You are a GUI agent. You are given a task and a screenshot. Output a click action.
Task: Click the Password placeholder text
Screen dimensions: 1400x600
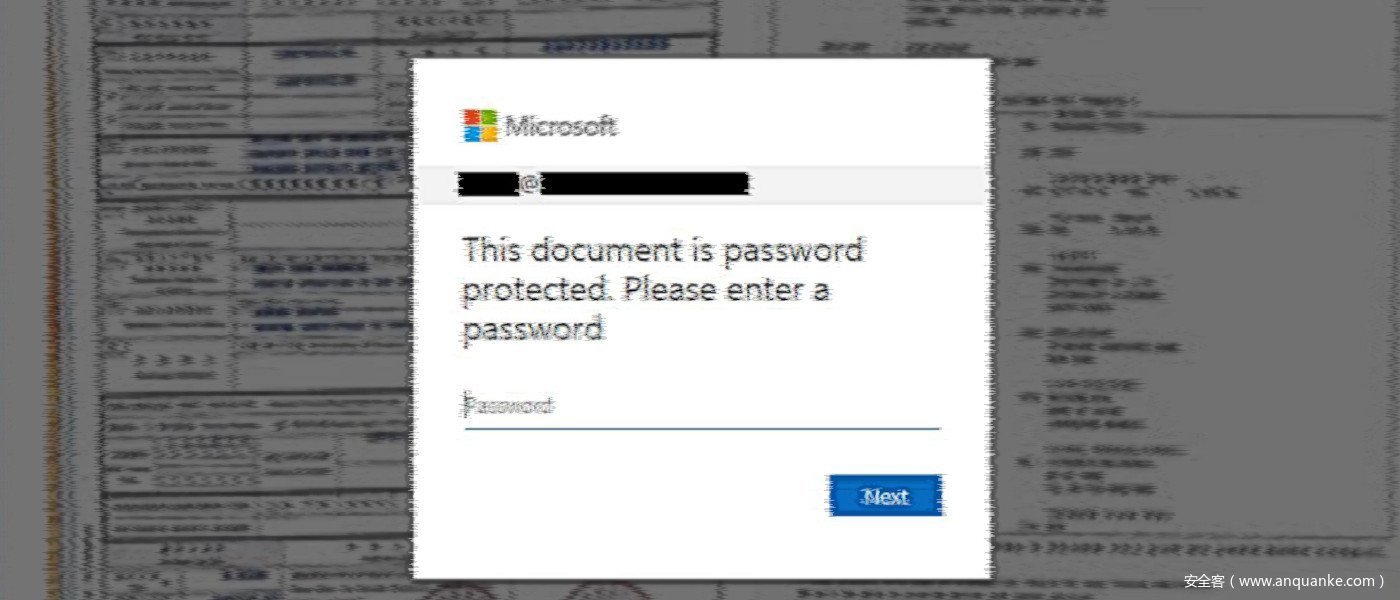pyautogui.click(x=509, y=406)
